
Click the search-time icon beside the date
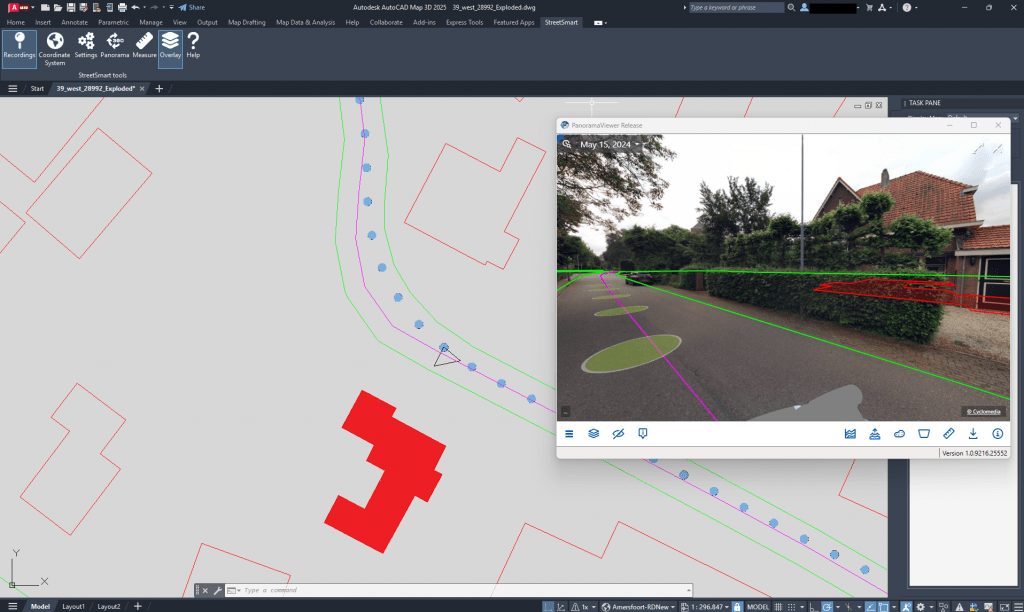coord(567,144)
